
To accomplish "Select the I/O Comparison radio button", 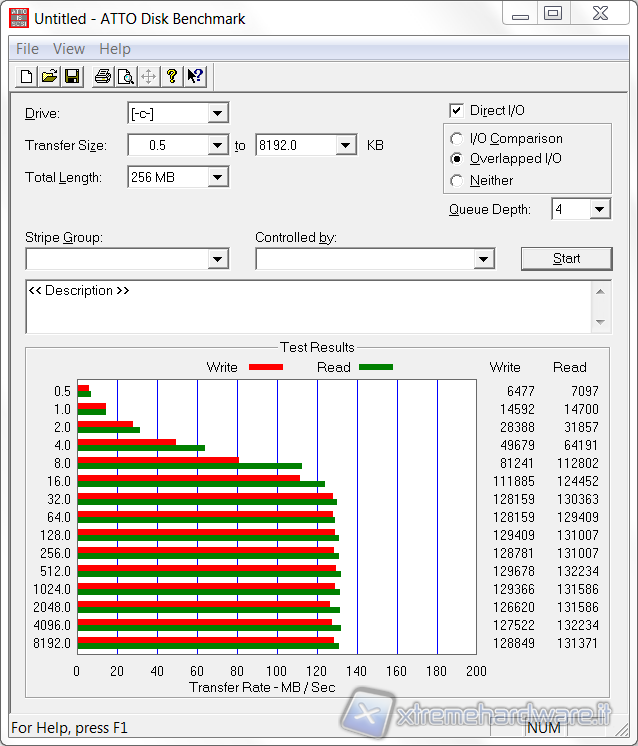I will click(x=457, y=139).
